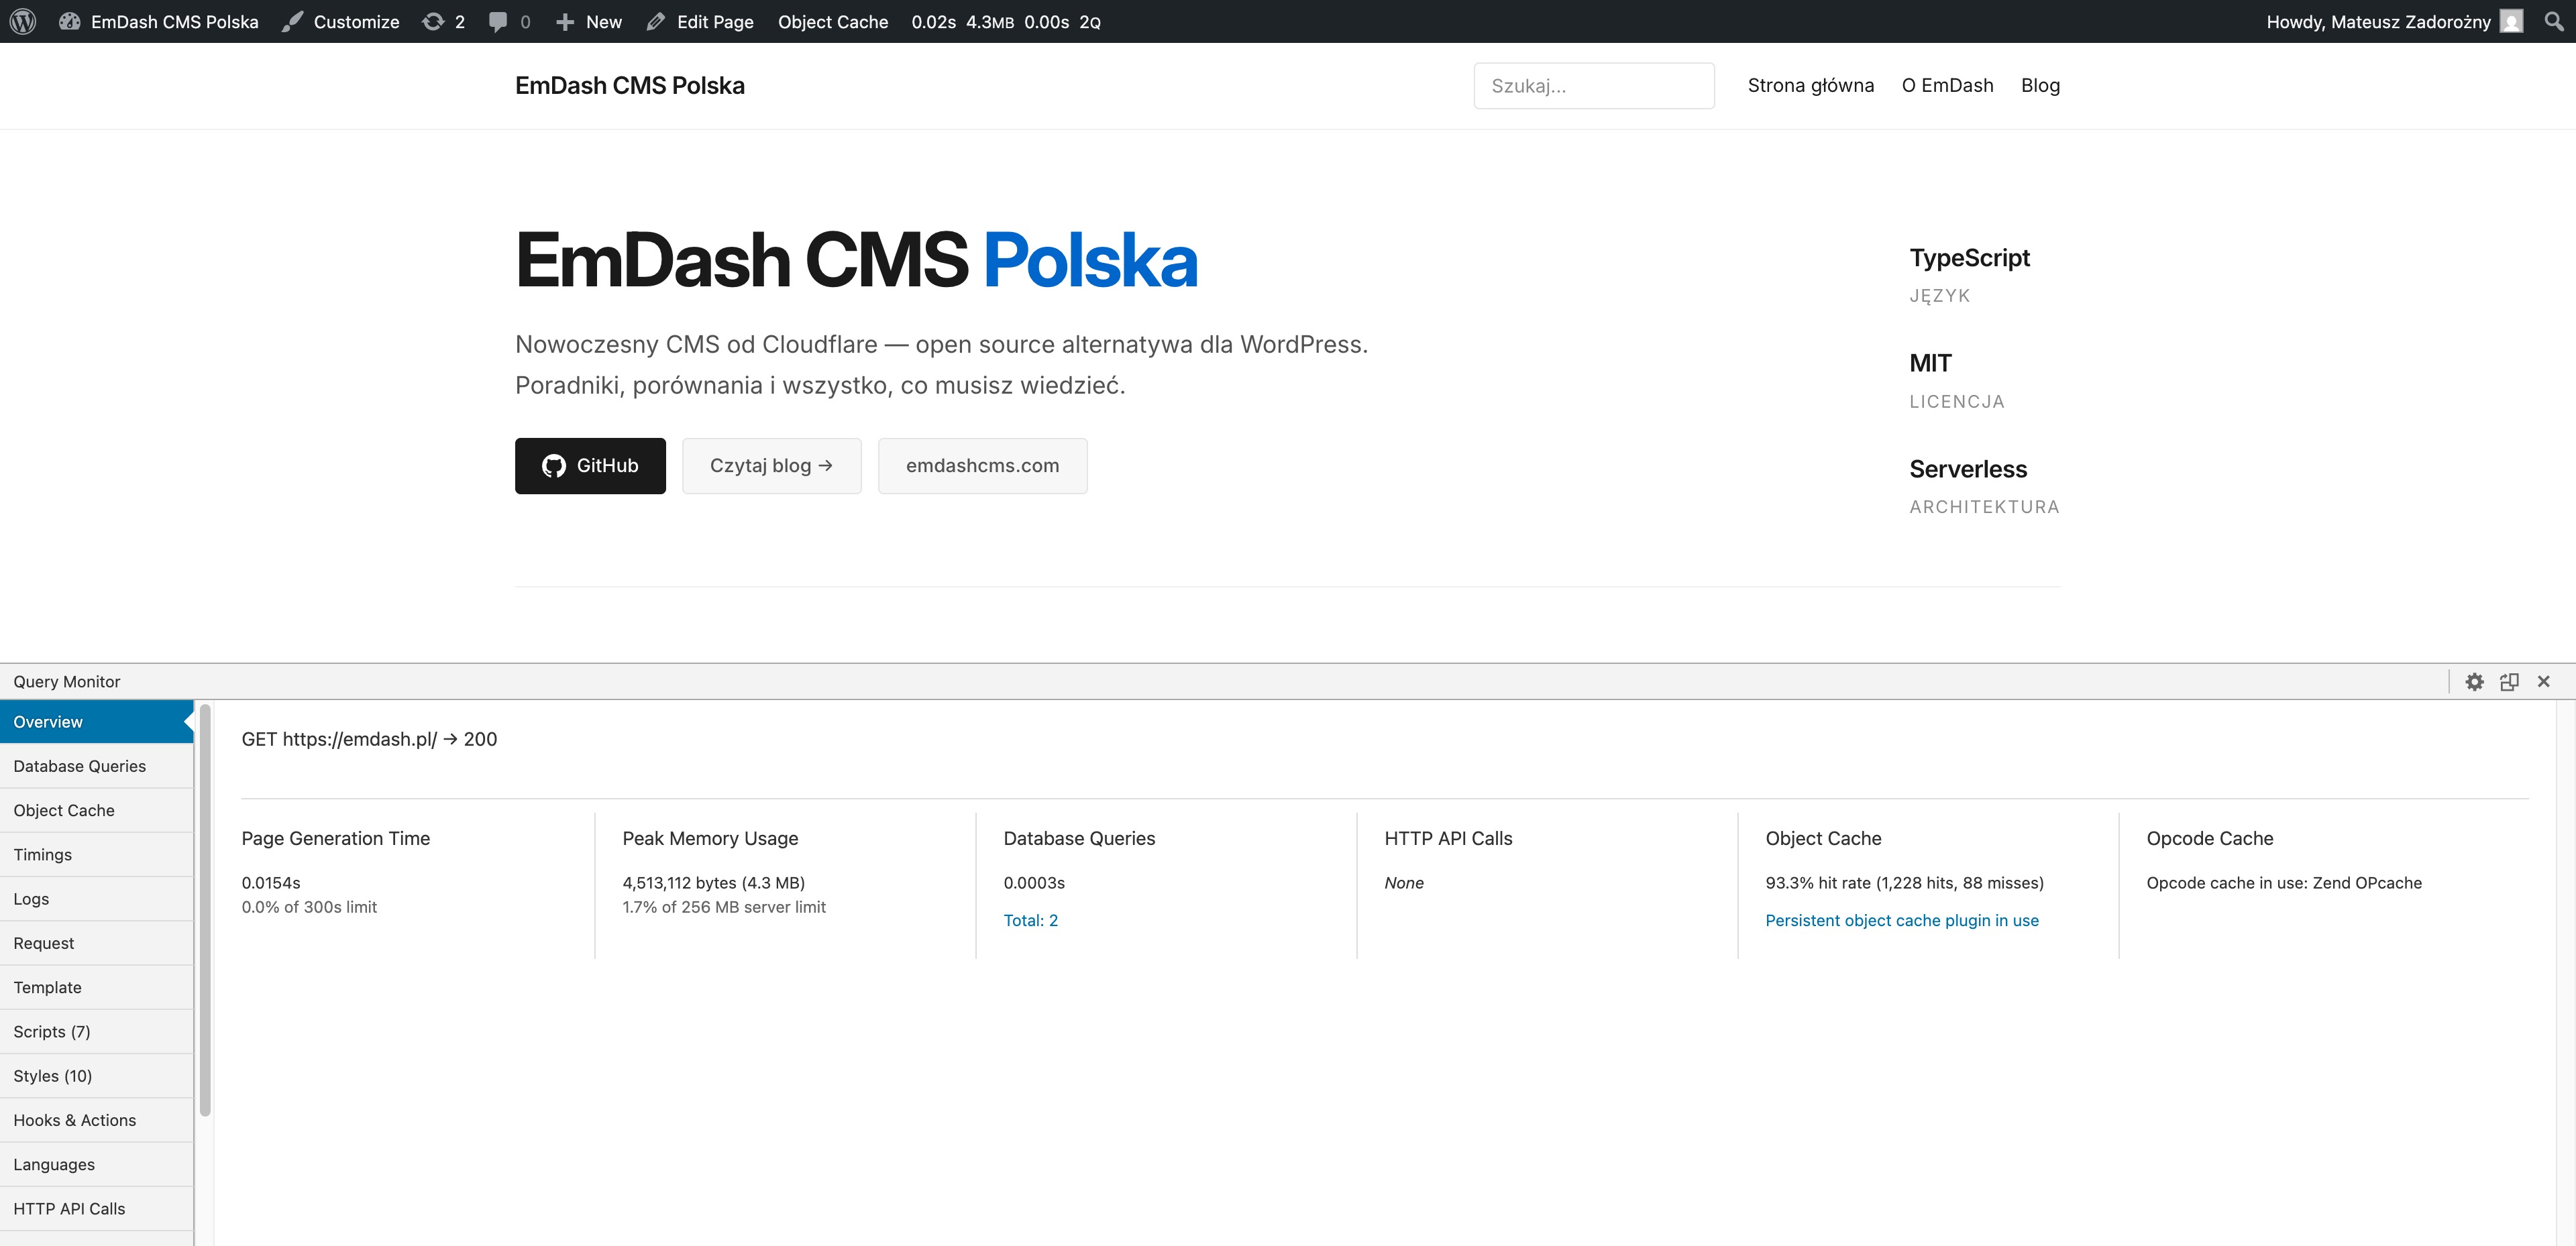Click the Total: 2 queries link

pyautogui.click(x=1030, y=919)
